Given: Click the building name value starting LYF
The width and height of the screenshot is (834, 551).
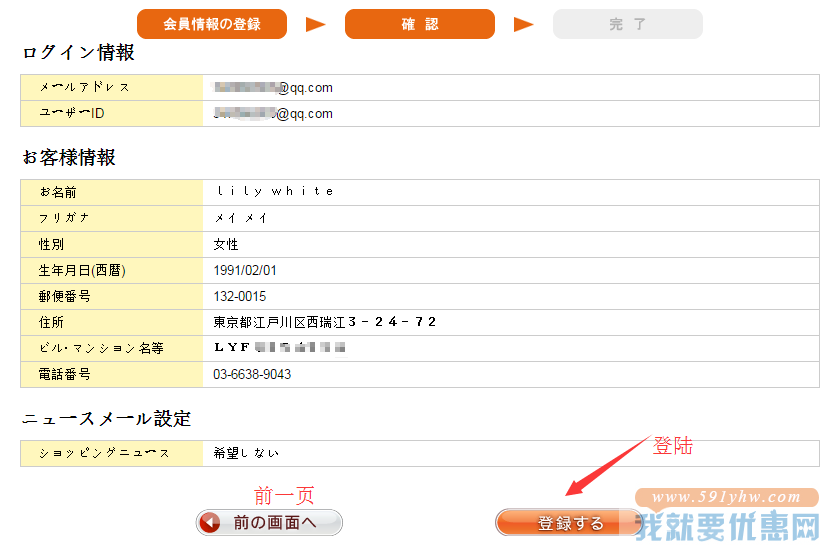Looking at the screenshot, I should pyautogui.click(x=280, y=348).
